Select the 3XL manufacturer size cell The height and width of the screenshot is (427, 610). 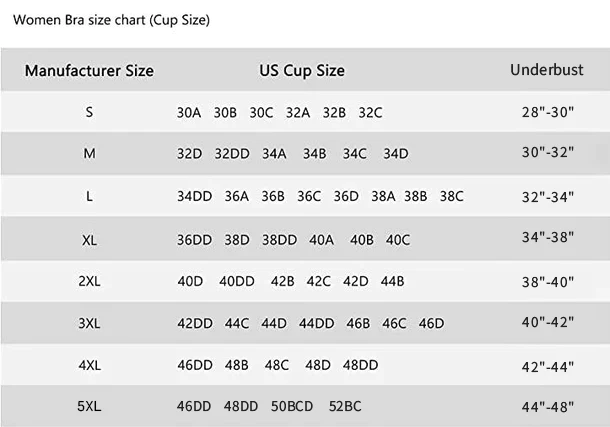pyautogui.click(x=89, y=323)
